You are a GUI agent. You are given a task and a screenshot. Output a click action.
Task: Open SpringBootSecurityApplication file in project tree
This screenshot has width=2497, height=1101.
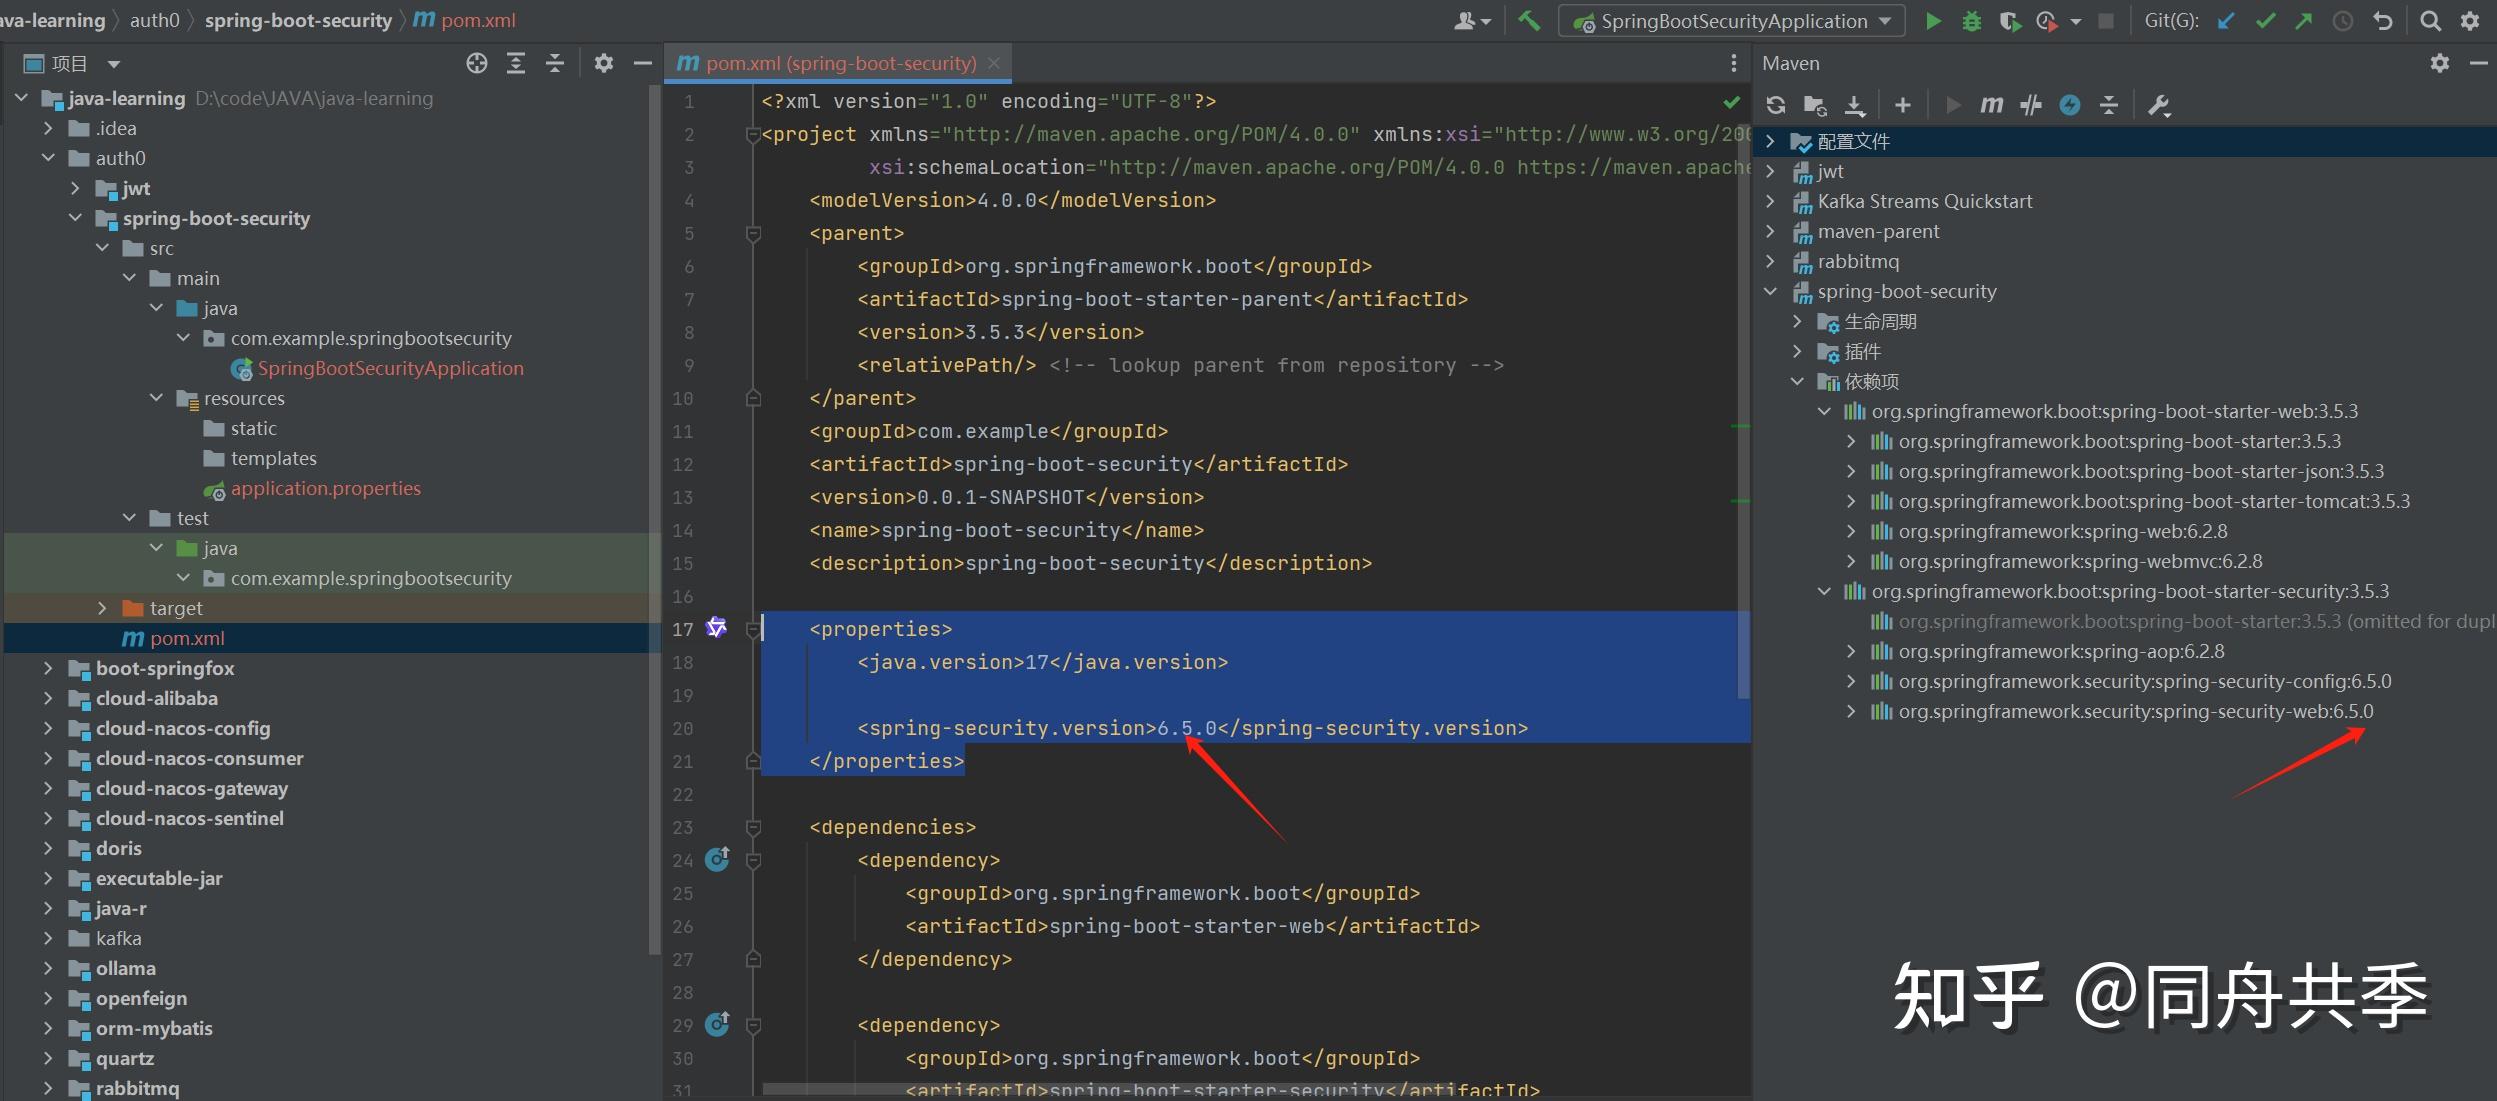pyautogui.click(x=390, y=368)
